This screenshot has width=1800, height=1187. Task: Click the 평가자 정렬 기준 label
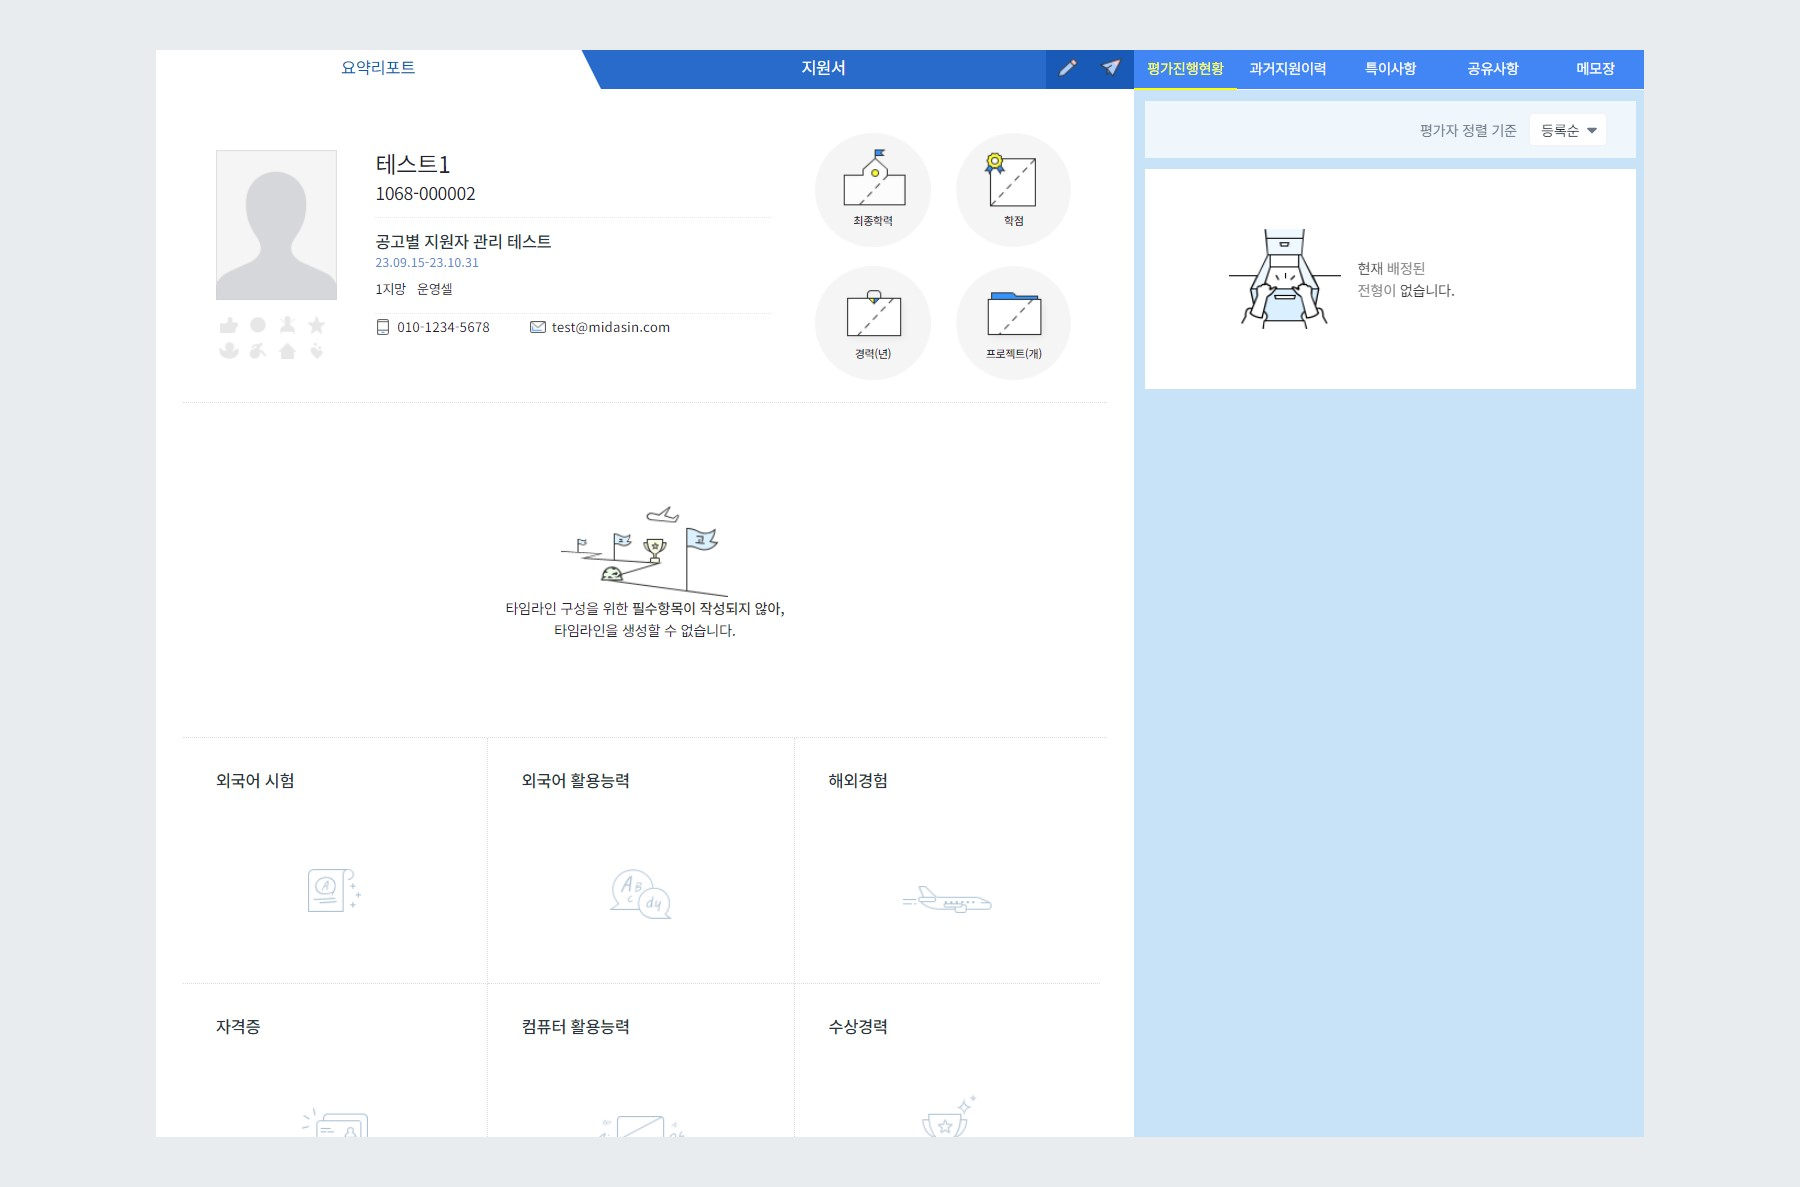pos(1468,131)
